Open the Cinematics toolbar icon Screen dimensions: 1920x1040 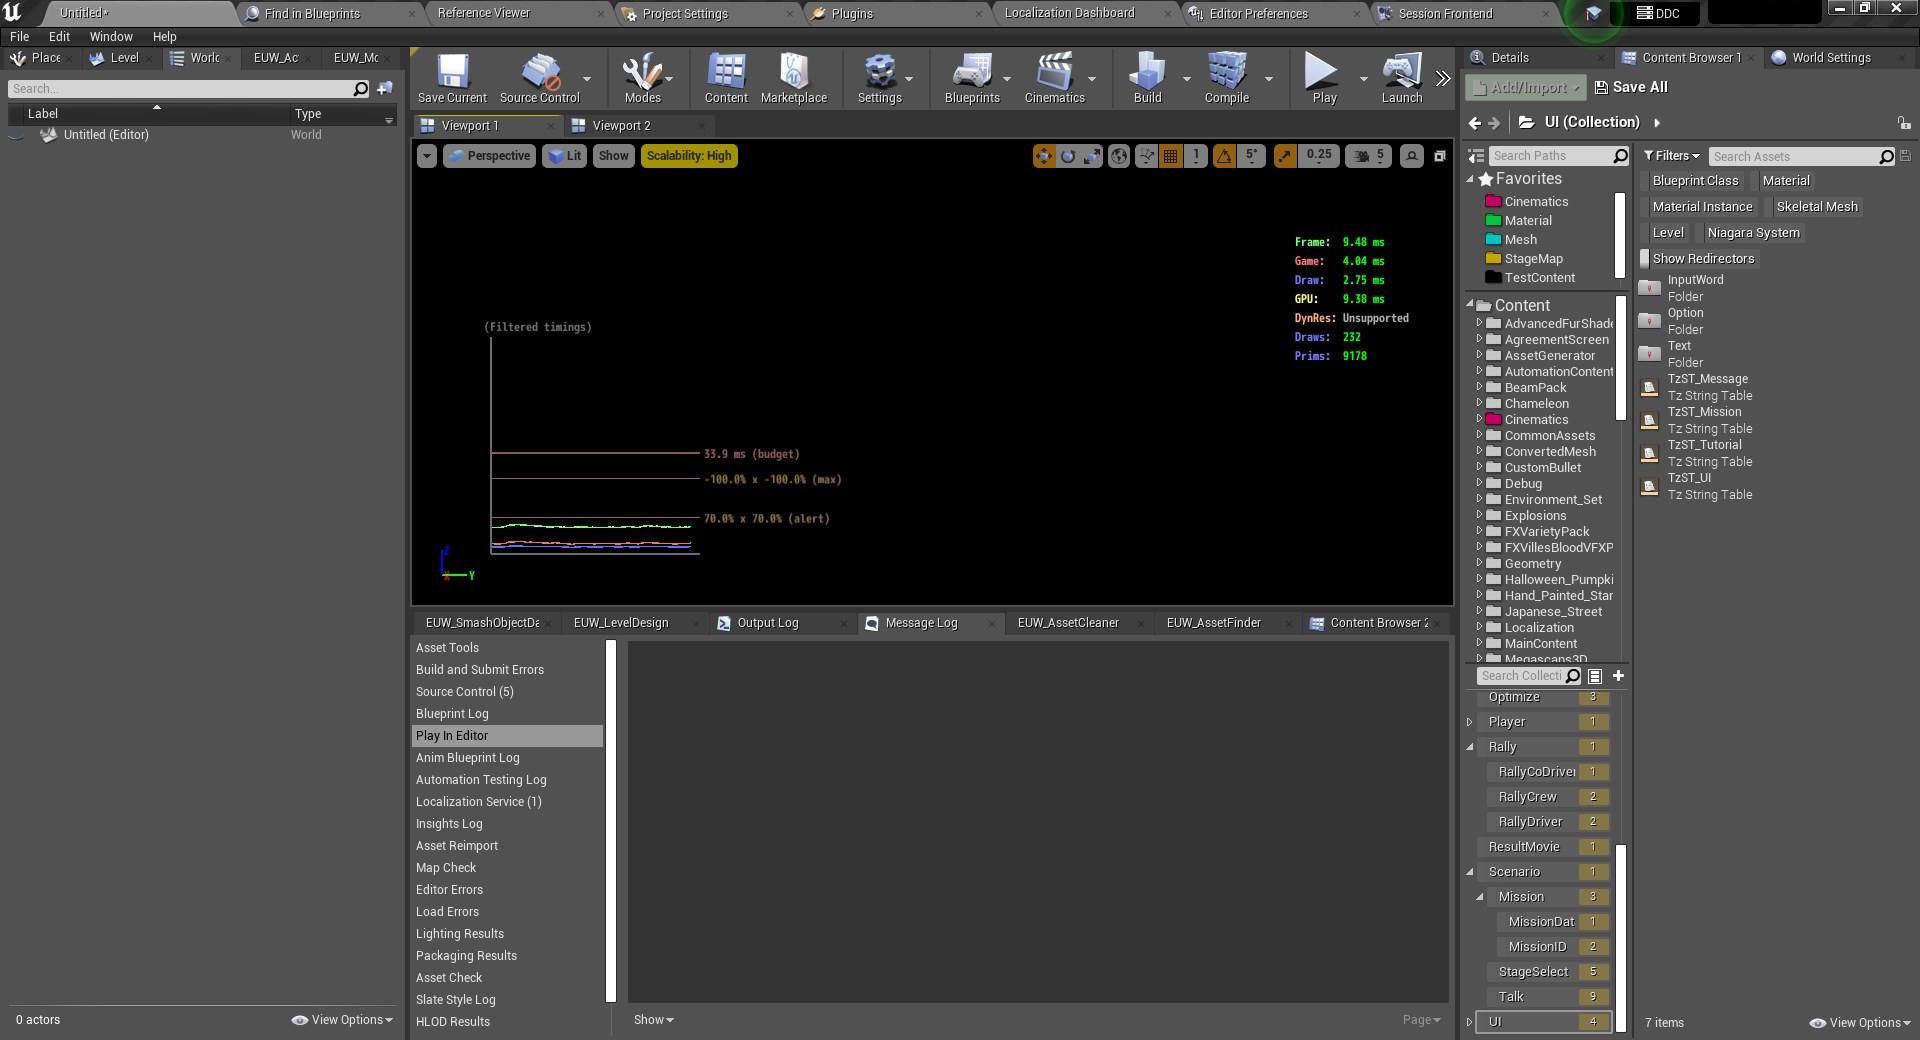(1054, 78)
